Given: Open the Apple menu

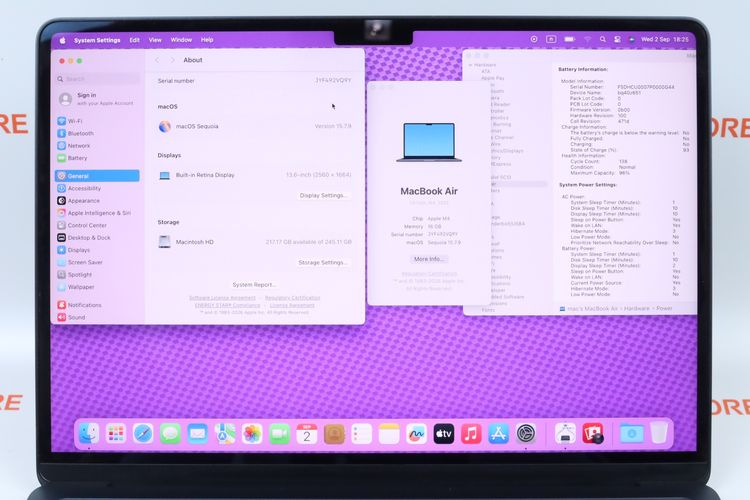Looking at the screenshot, I should point(63,40).
